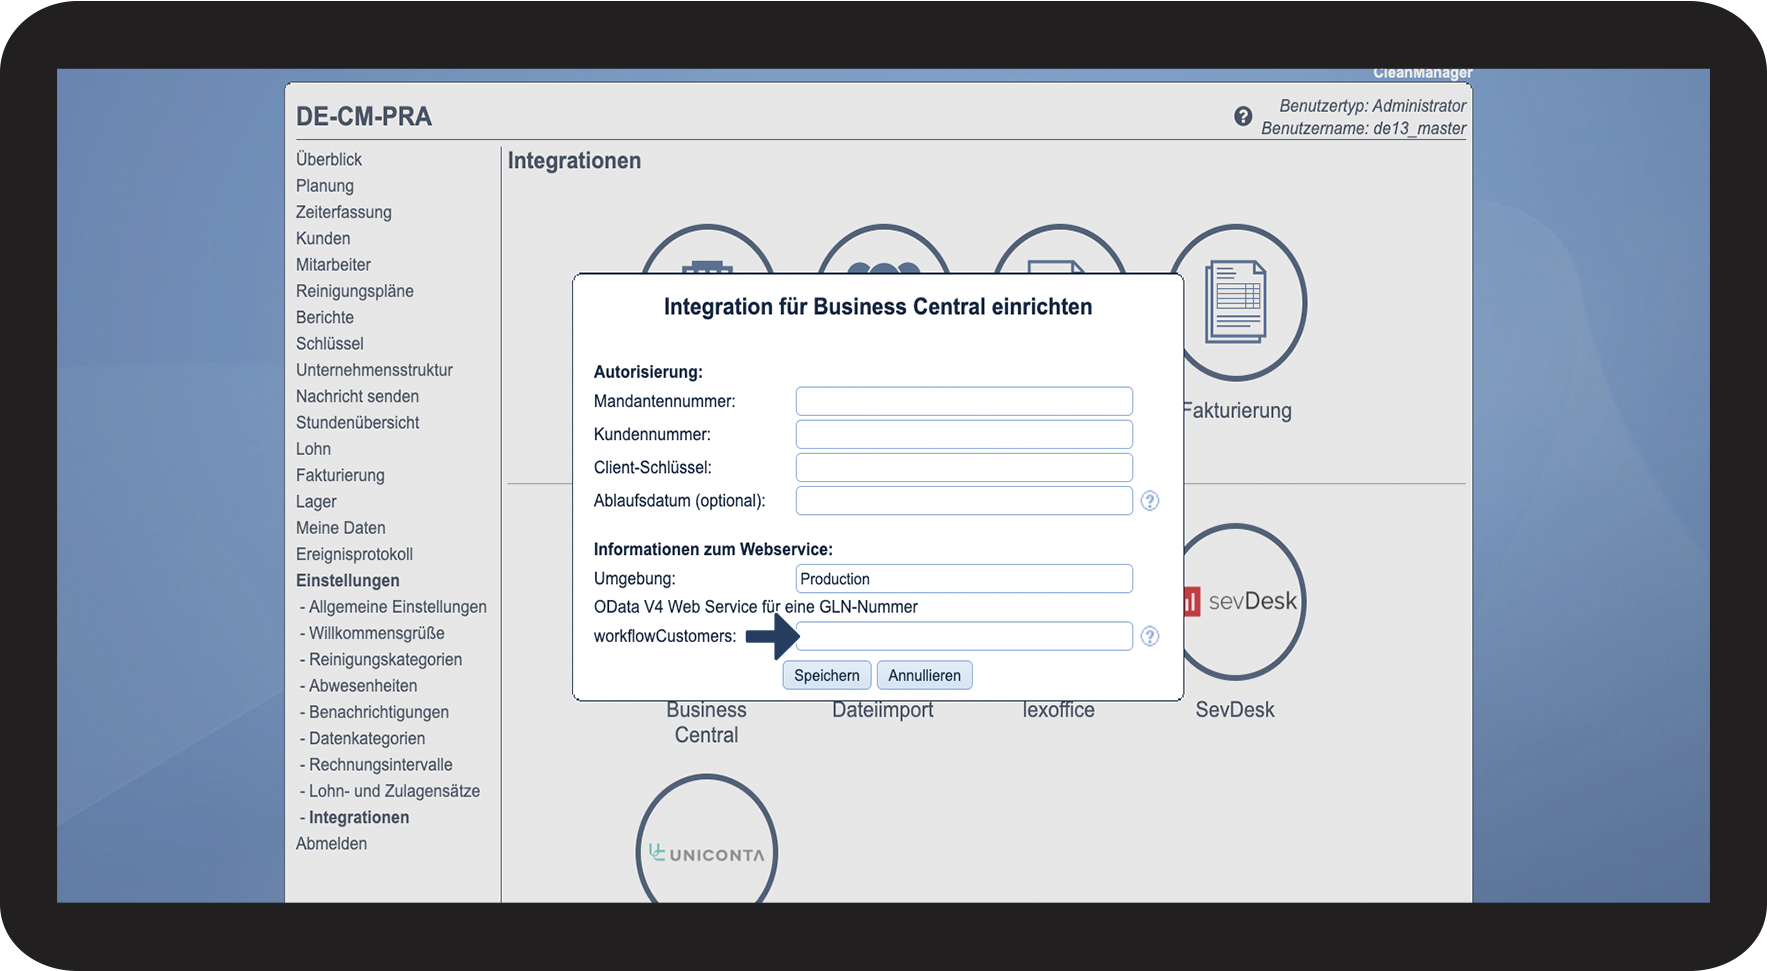Screen dimensions: 1767x971
Task: Go to Planung in the sidebar
Action: point(325,186)
